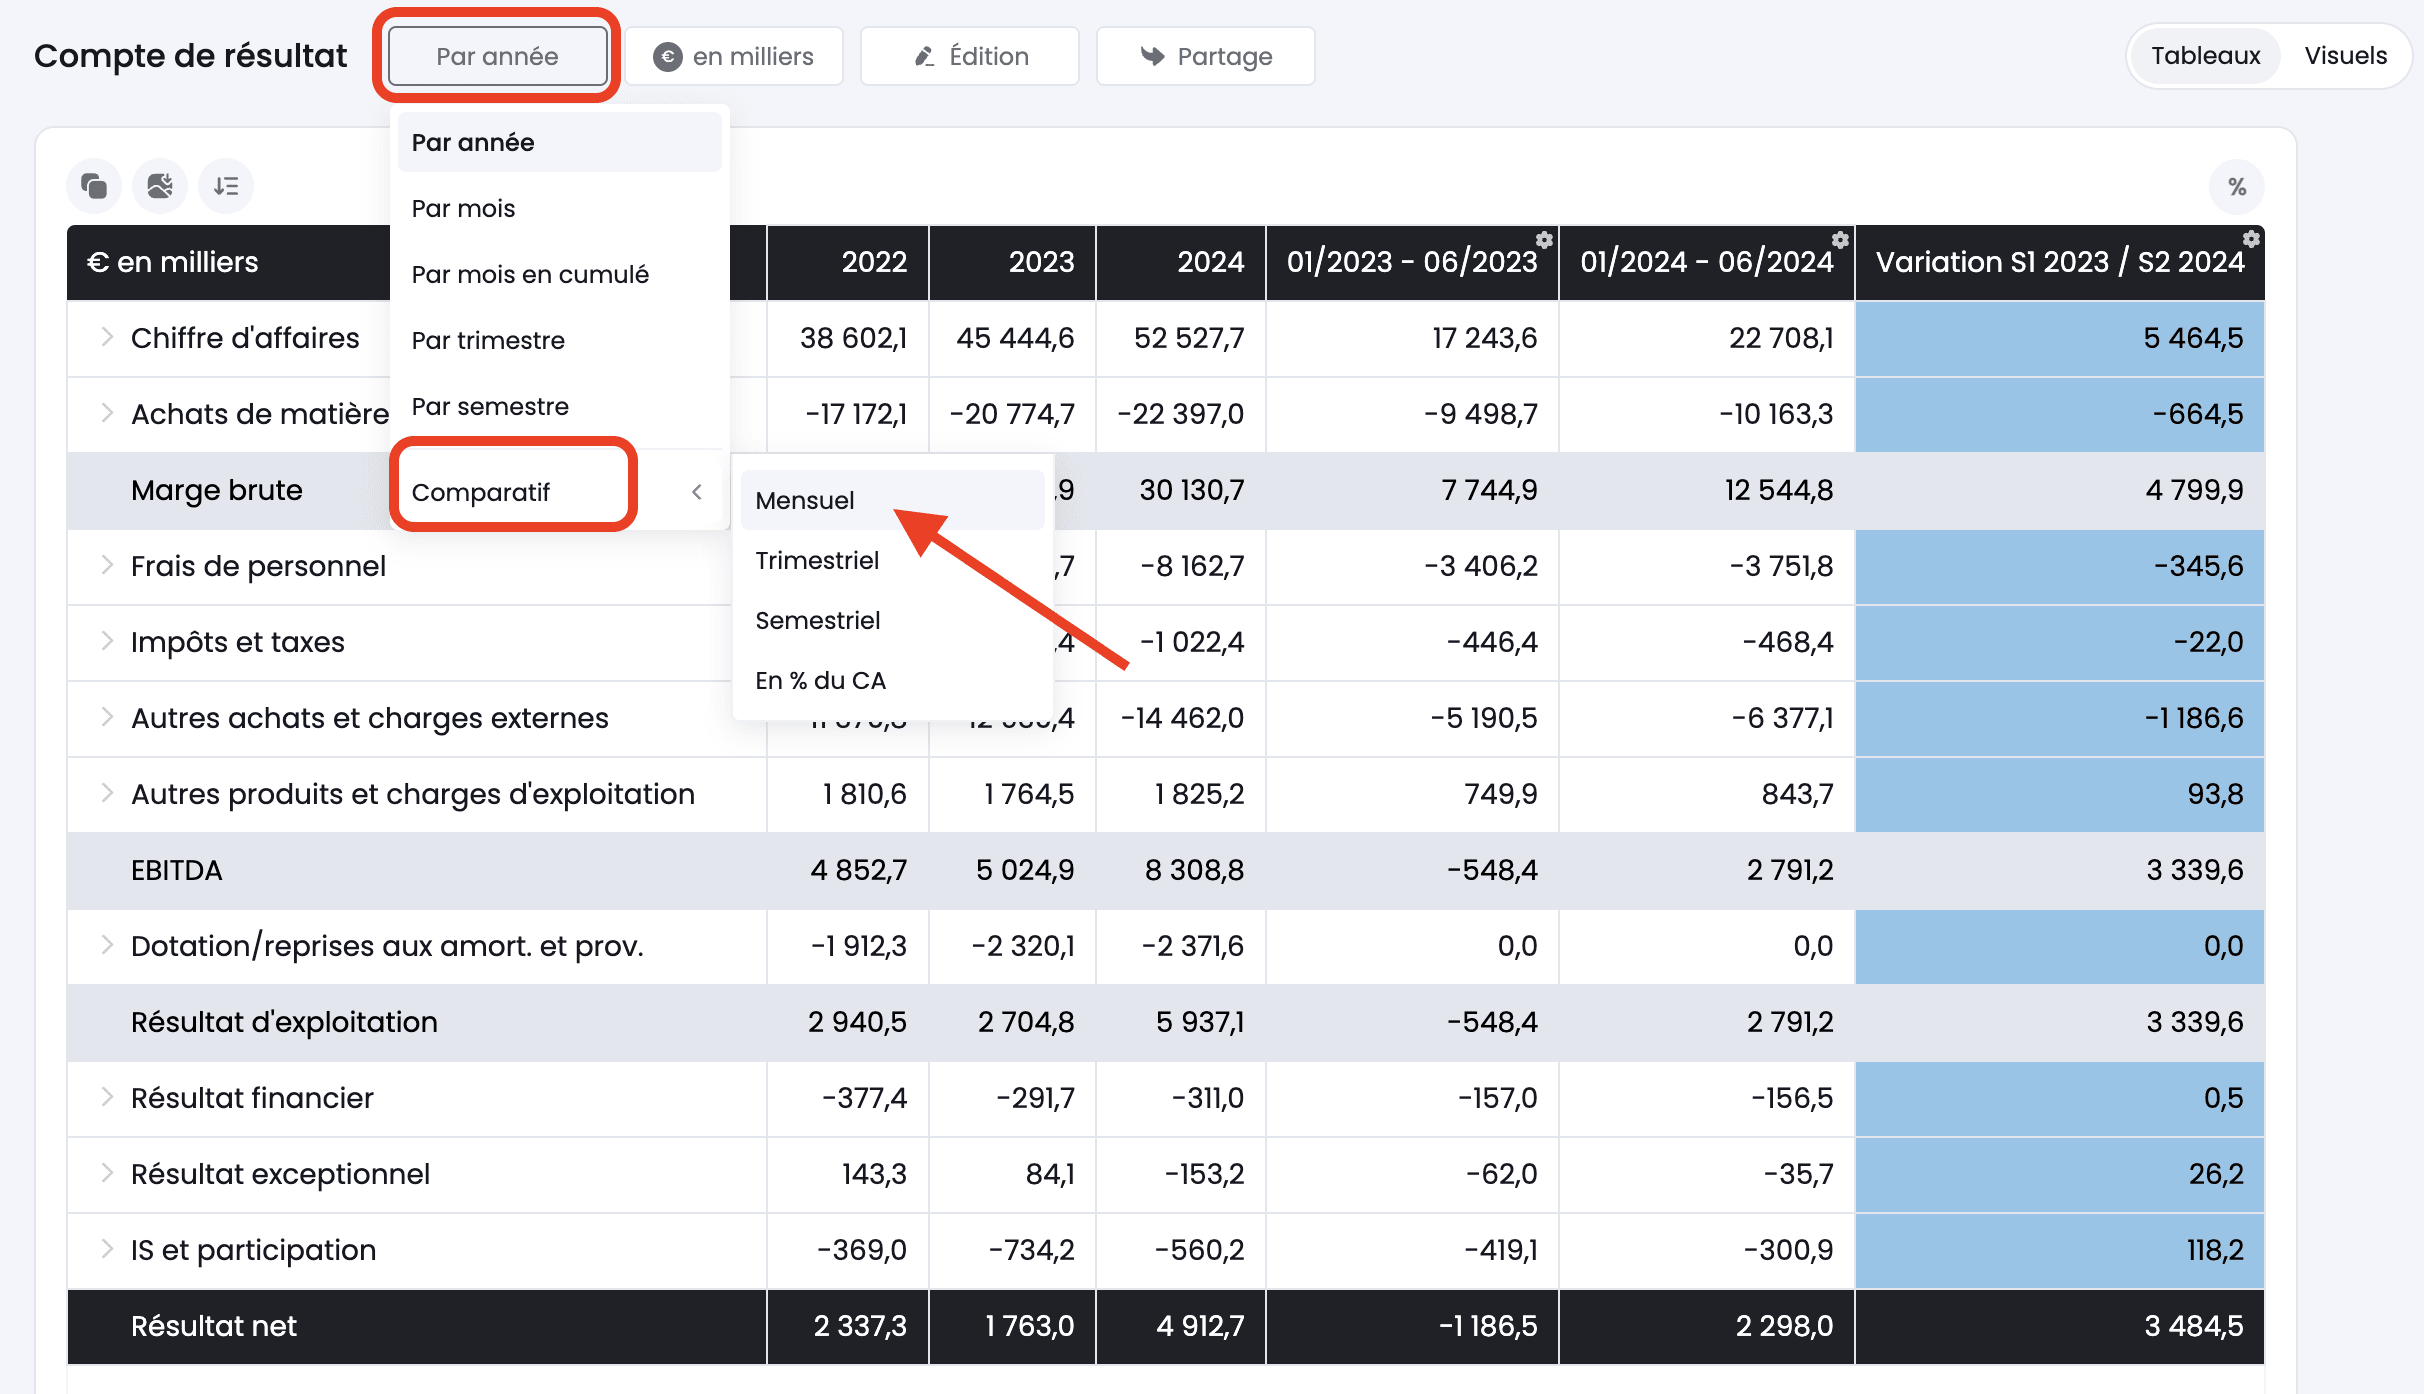Click the copy table icon
The image size is (2424, 1394).
coord(94,186)
